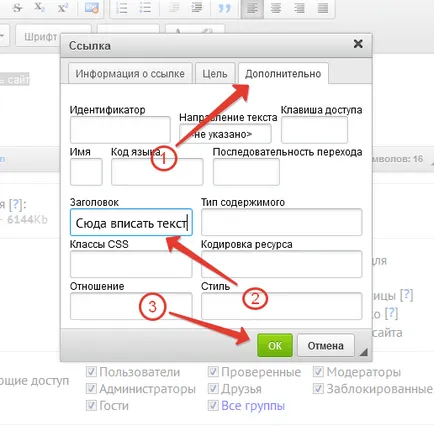Apply superscript formatting in the toolbar
Screen dimensions: 434x426
(63, 7)
